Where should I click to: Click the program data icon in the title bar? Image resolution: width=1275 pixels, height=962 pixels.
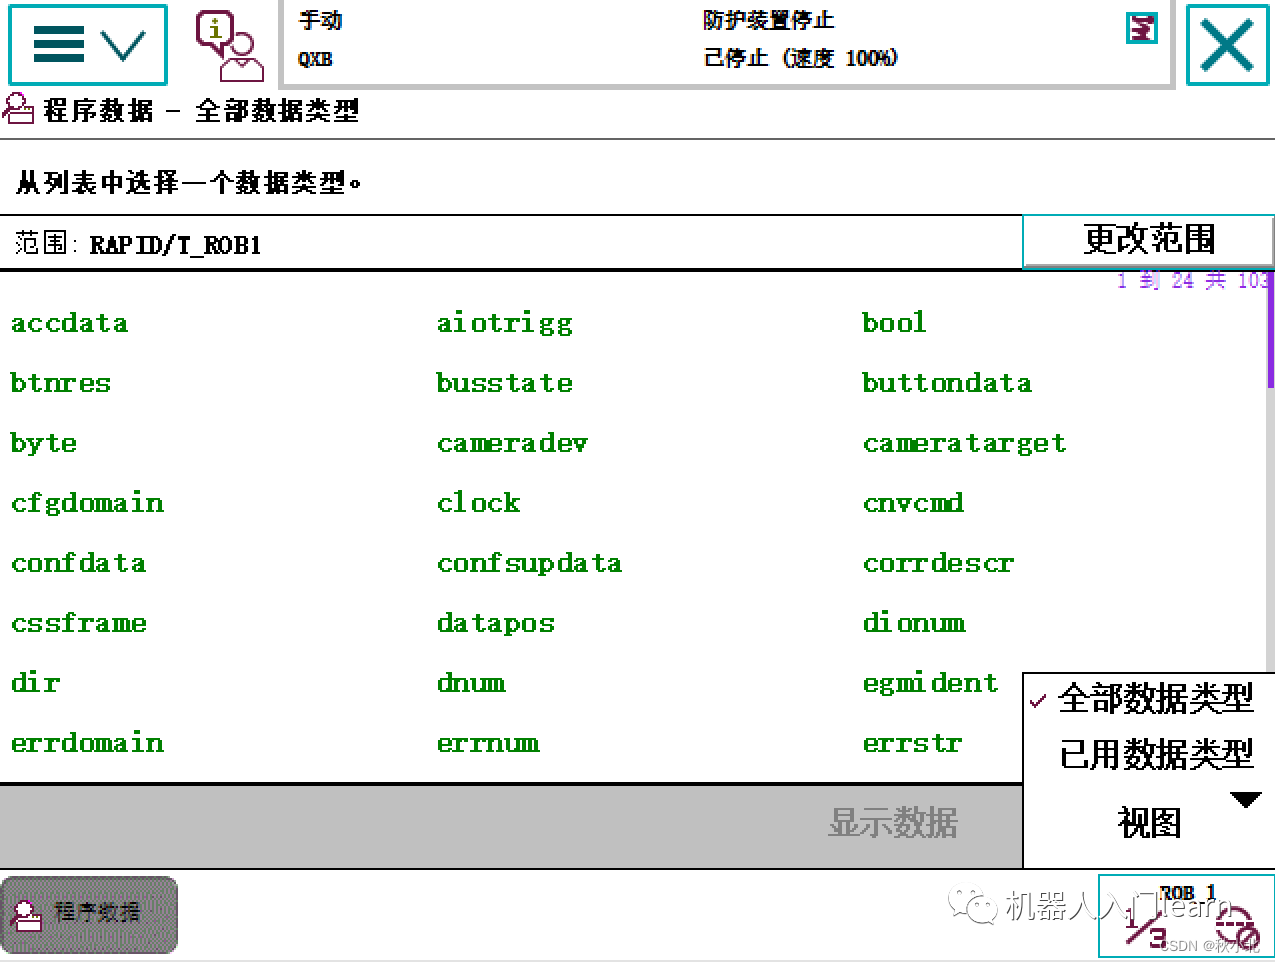pos(17,110)
